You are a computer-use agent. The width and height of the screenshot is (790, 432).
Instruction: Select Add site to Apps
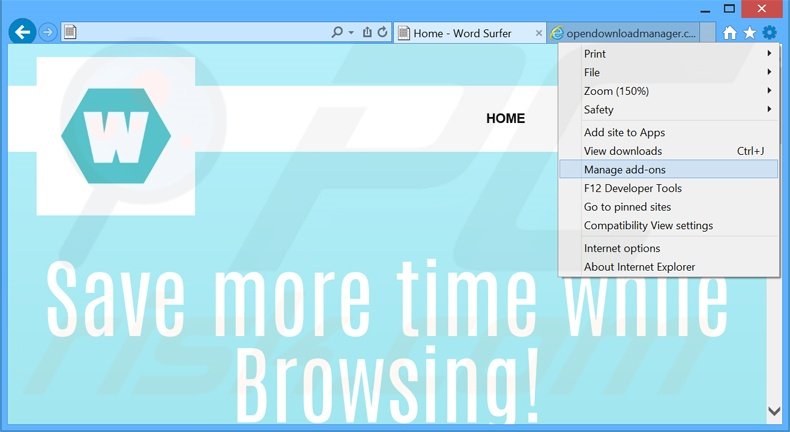[x=669, y=132]
